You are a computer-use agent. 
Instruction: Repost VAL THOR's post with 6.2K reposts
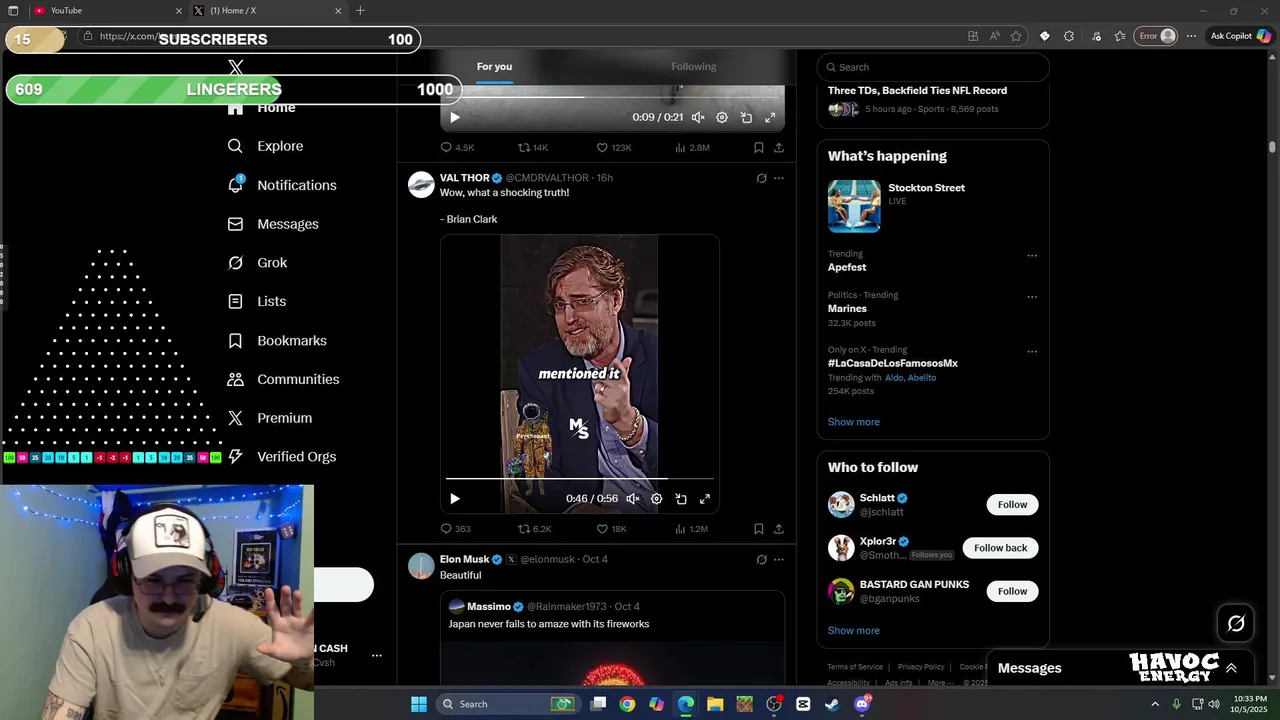click(534, 529)
